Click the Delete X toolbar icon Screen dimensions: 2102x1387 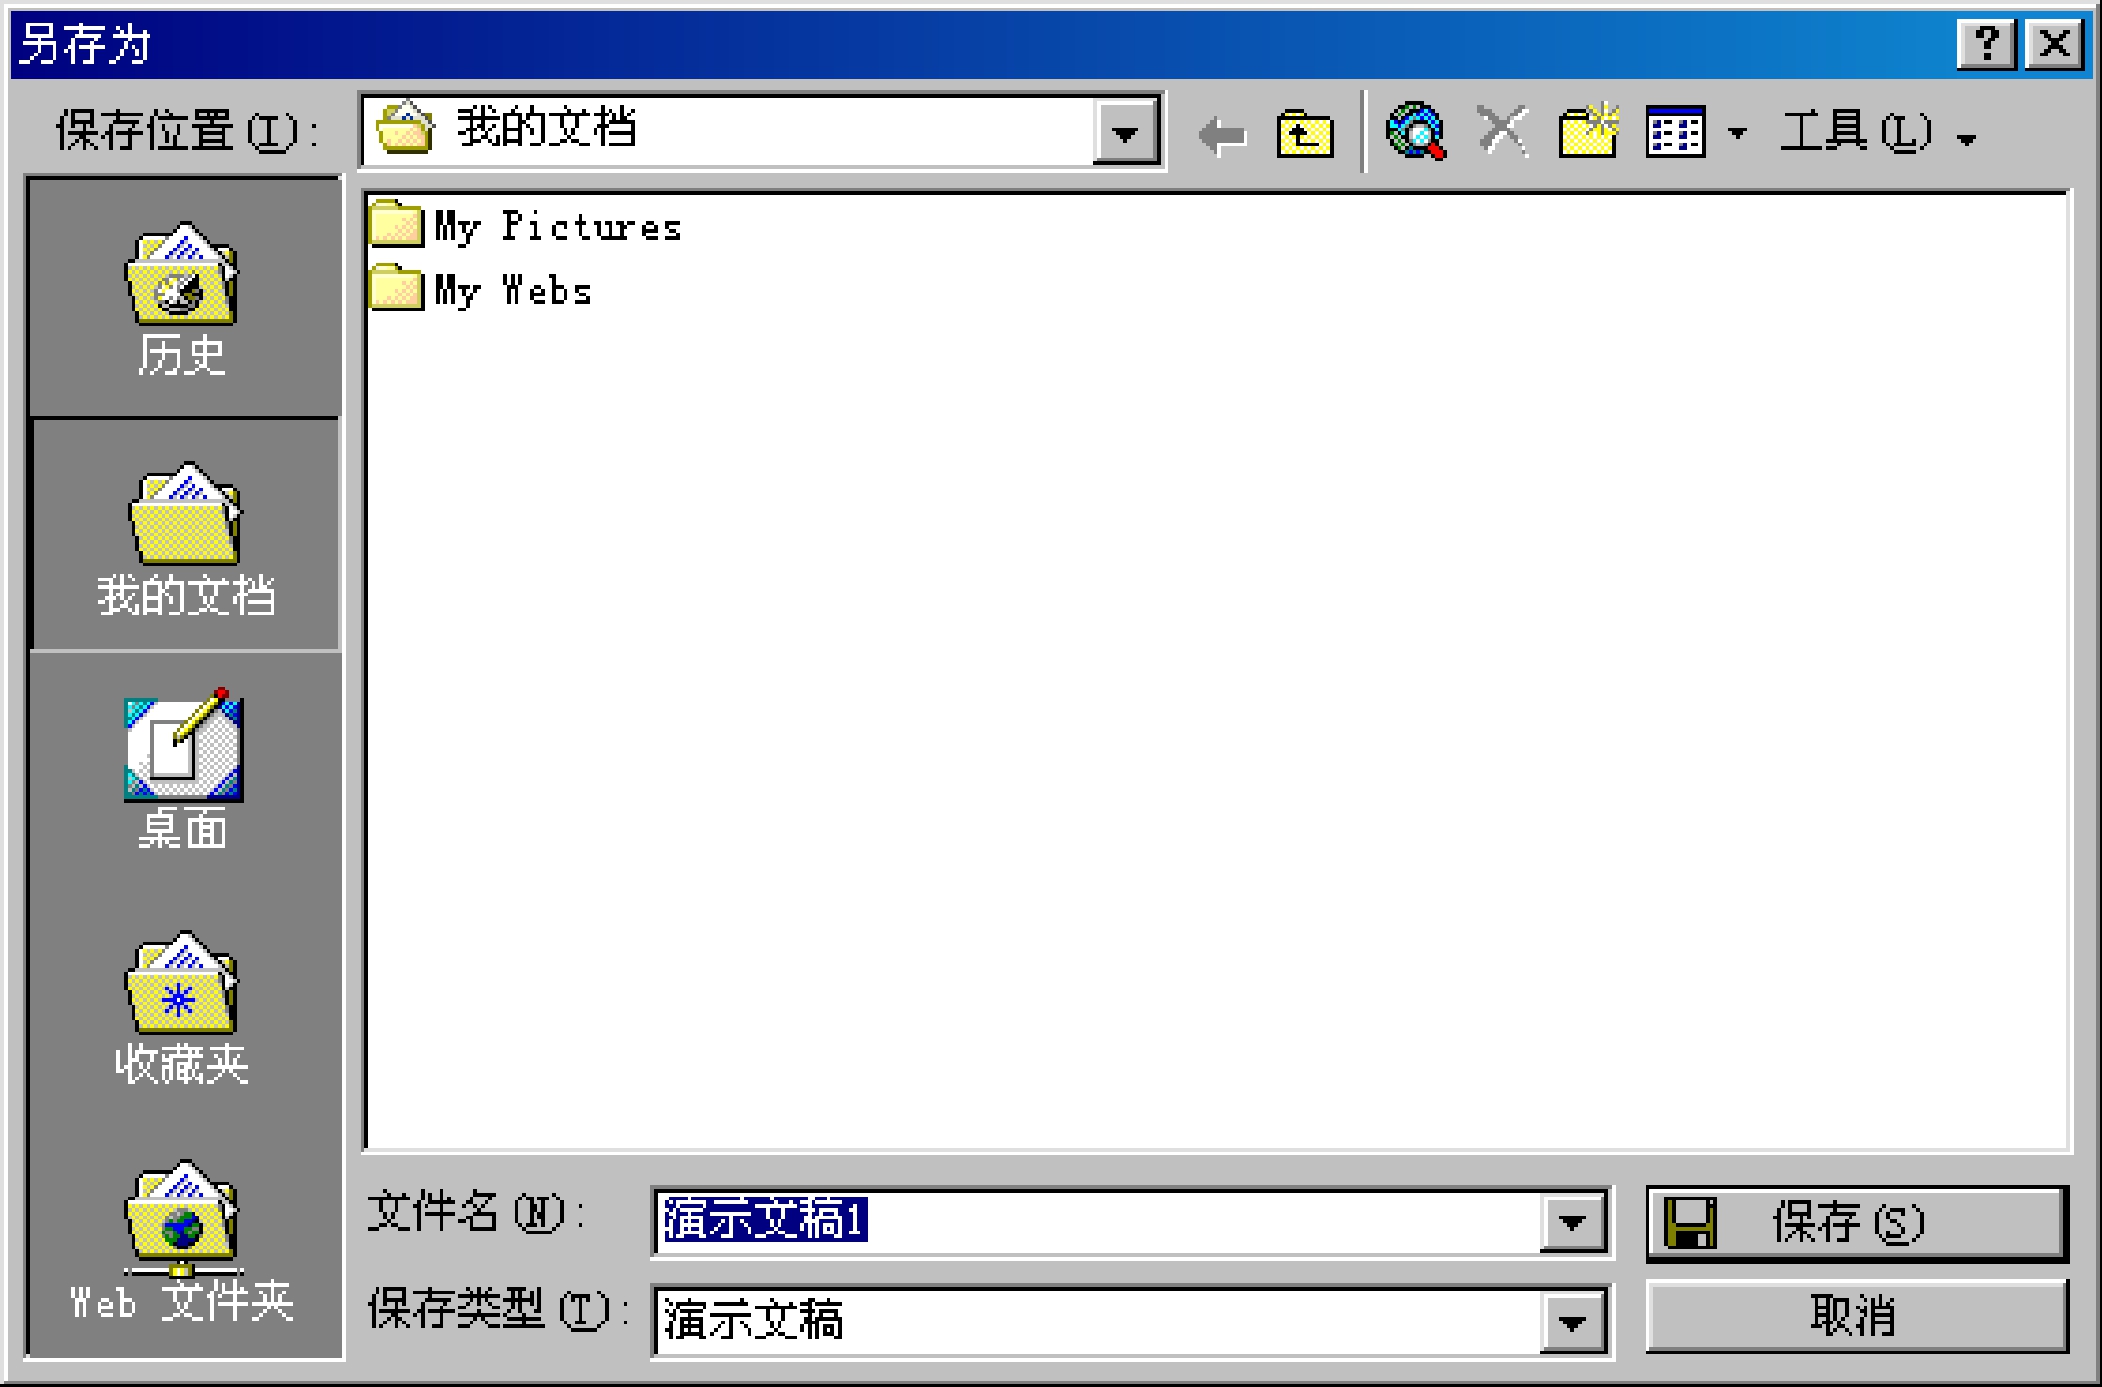1502,132
